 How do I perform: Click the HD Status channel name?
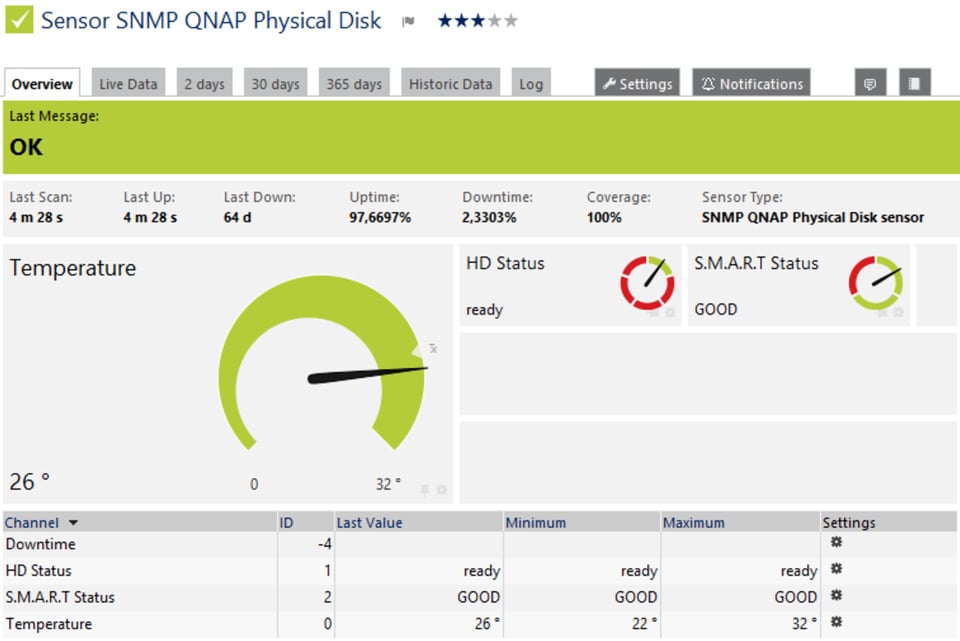38,570
